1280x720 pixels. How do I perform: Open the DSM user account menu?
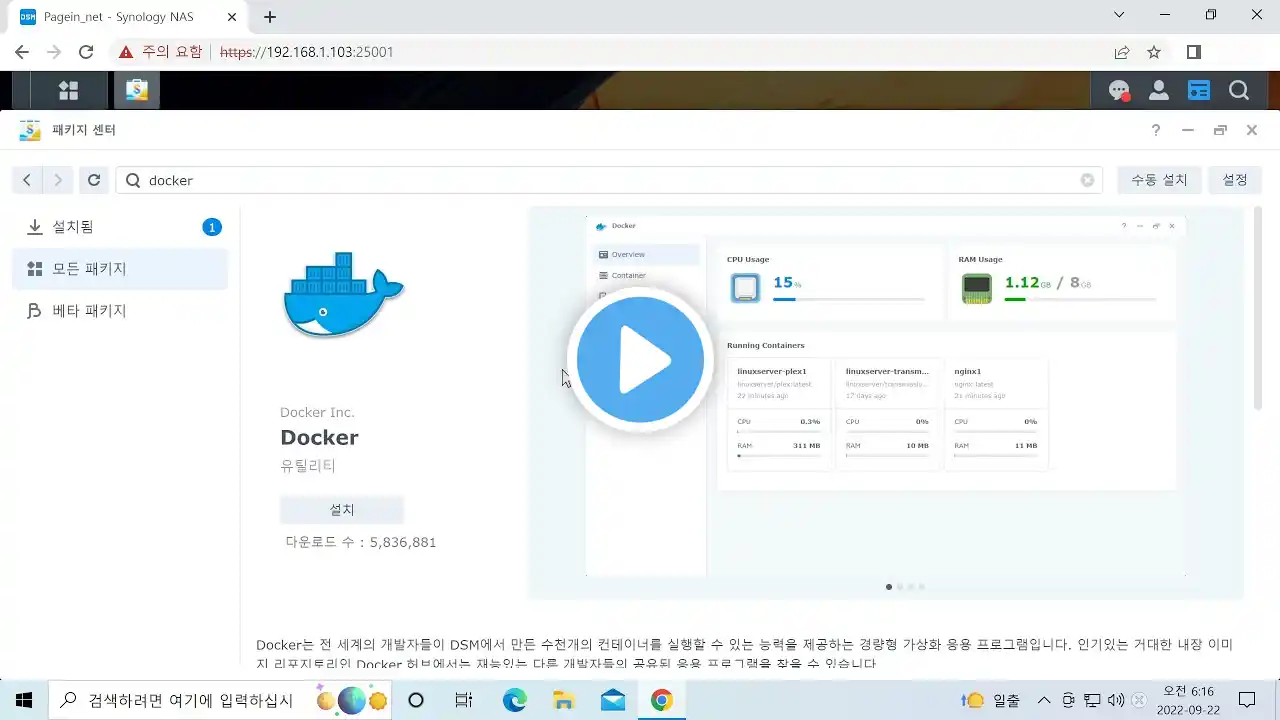pos(1159,91)
